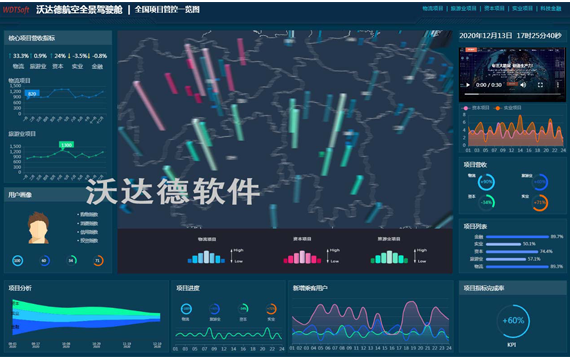
Task: Open the 物流项目 navigation link
Action: 433,8
